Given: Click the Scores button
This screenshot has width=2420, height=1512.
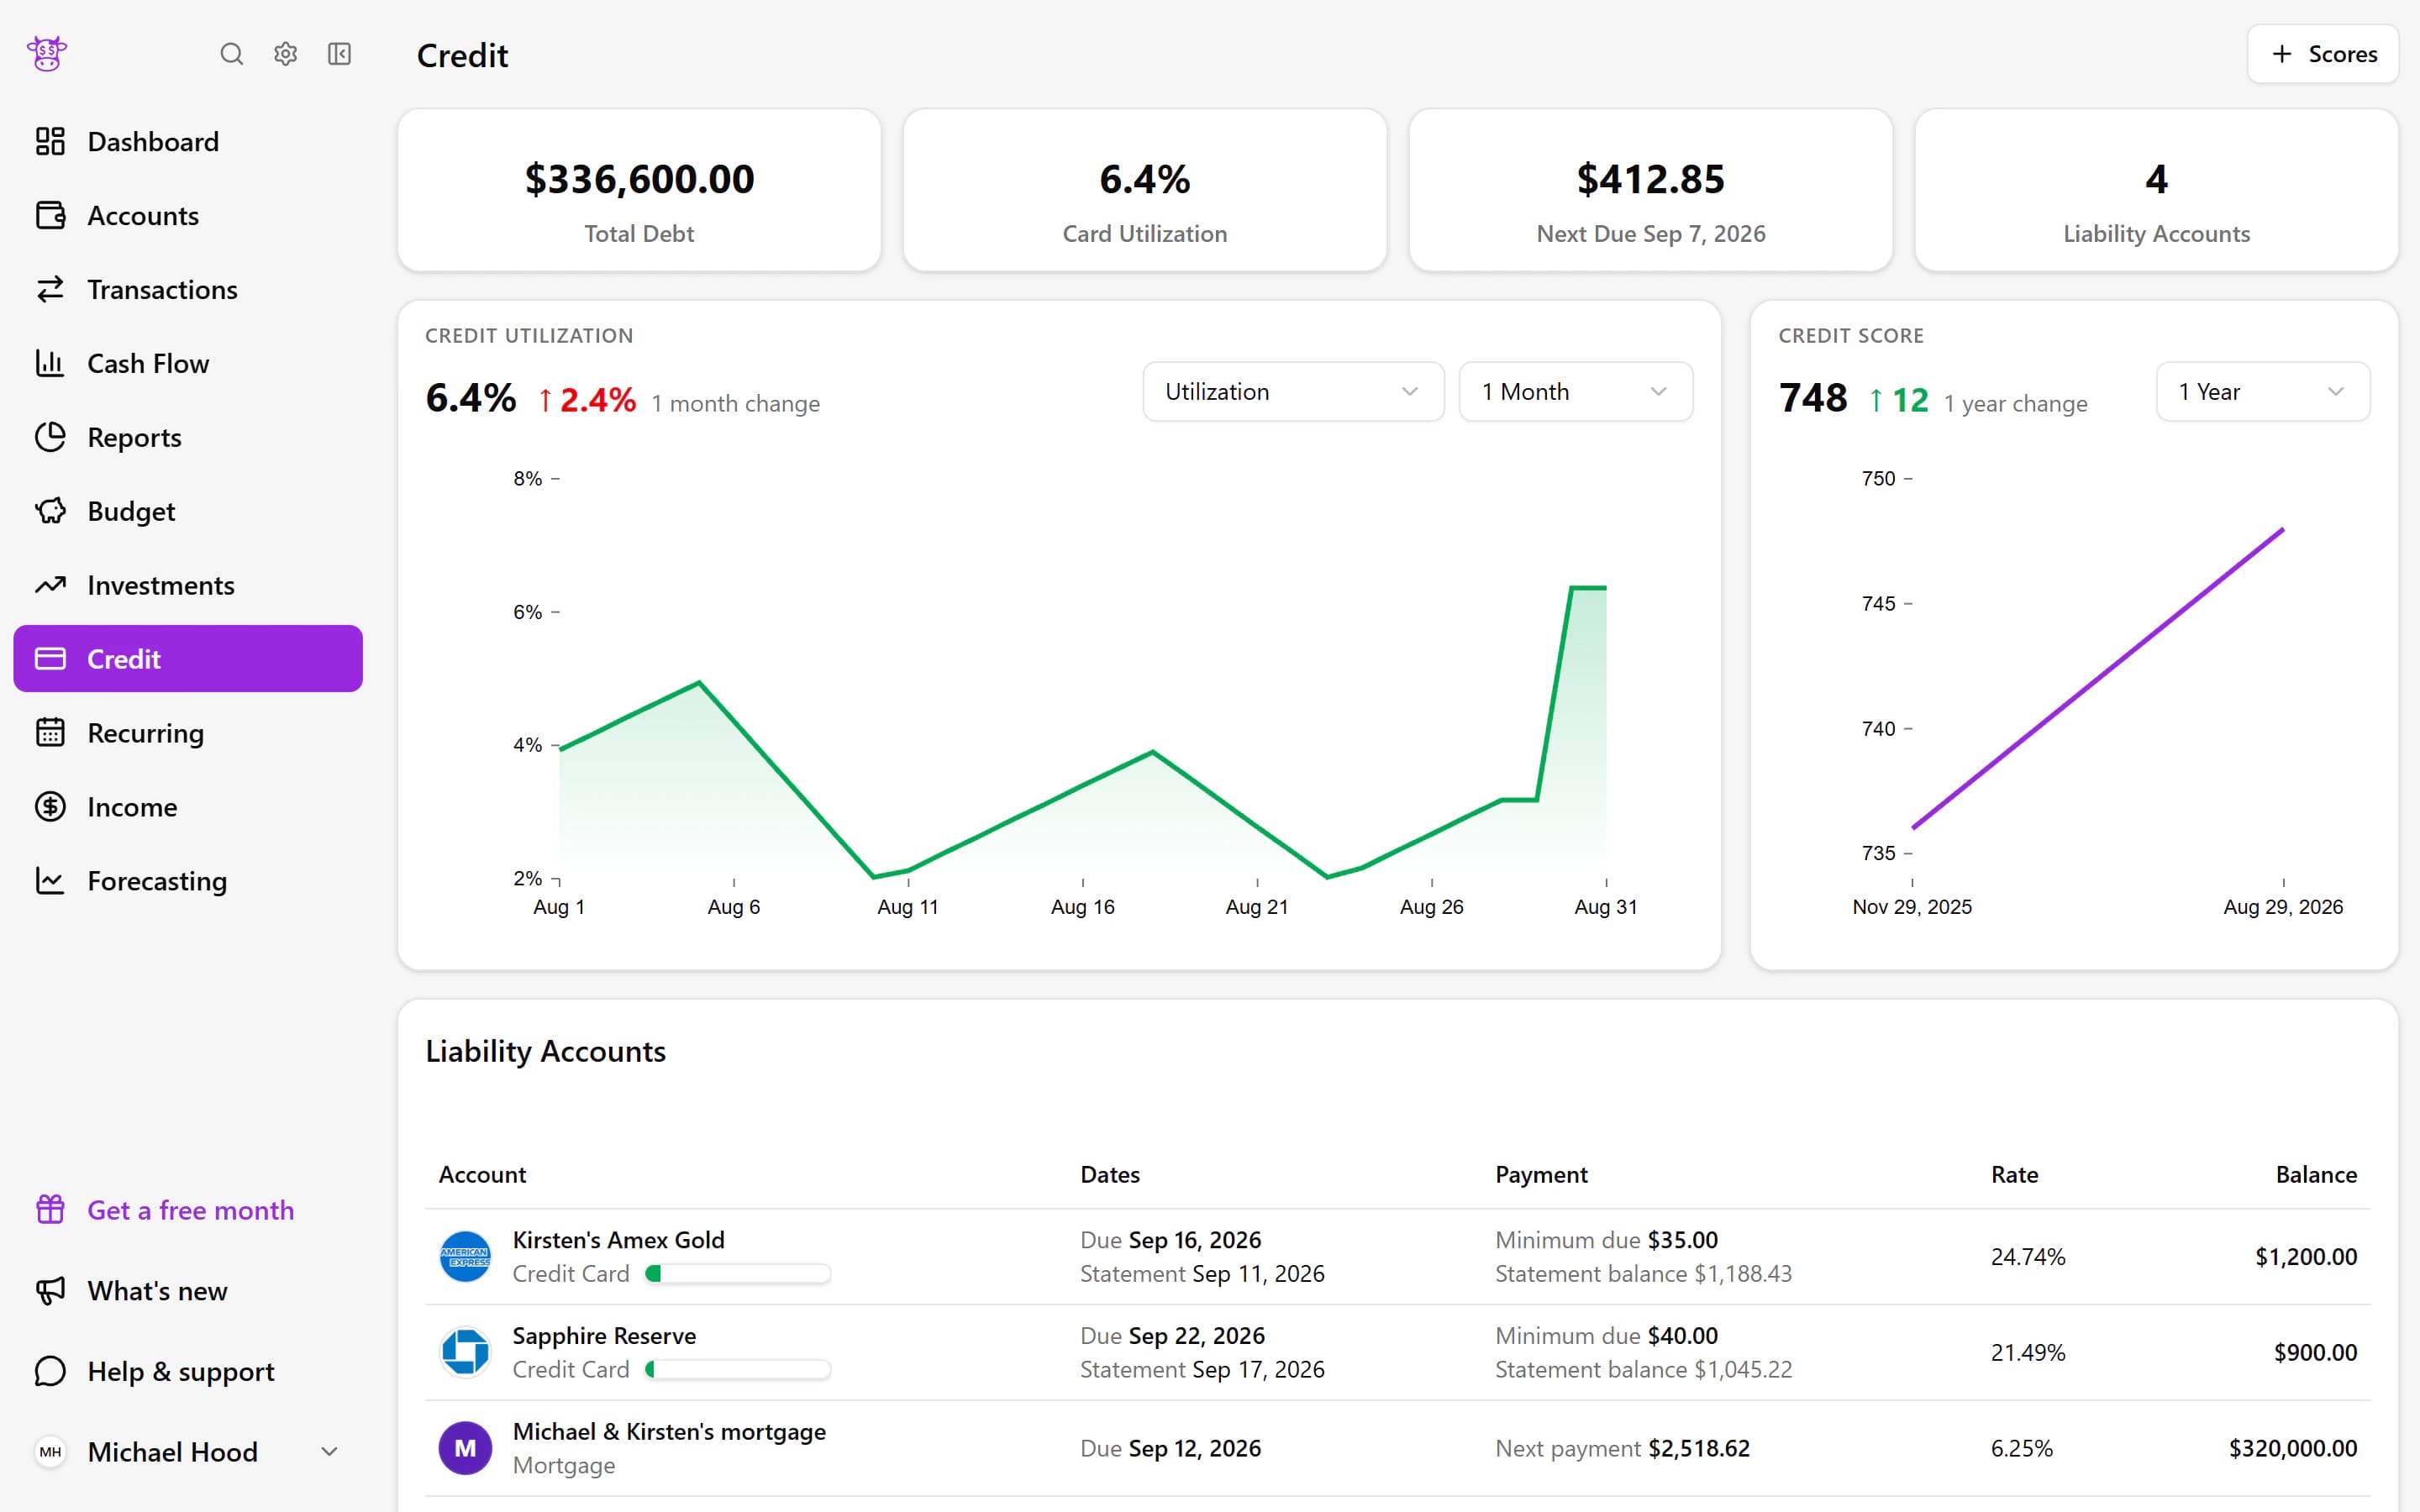Looking at the screenshot, I should [2322, 54].
